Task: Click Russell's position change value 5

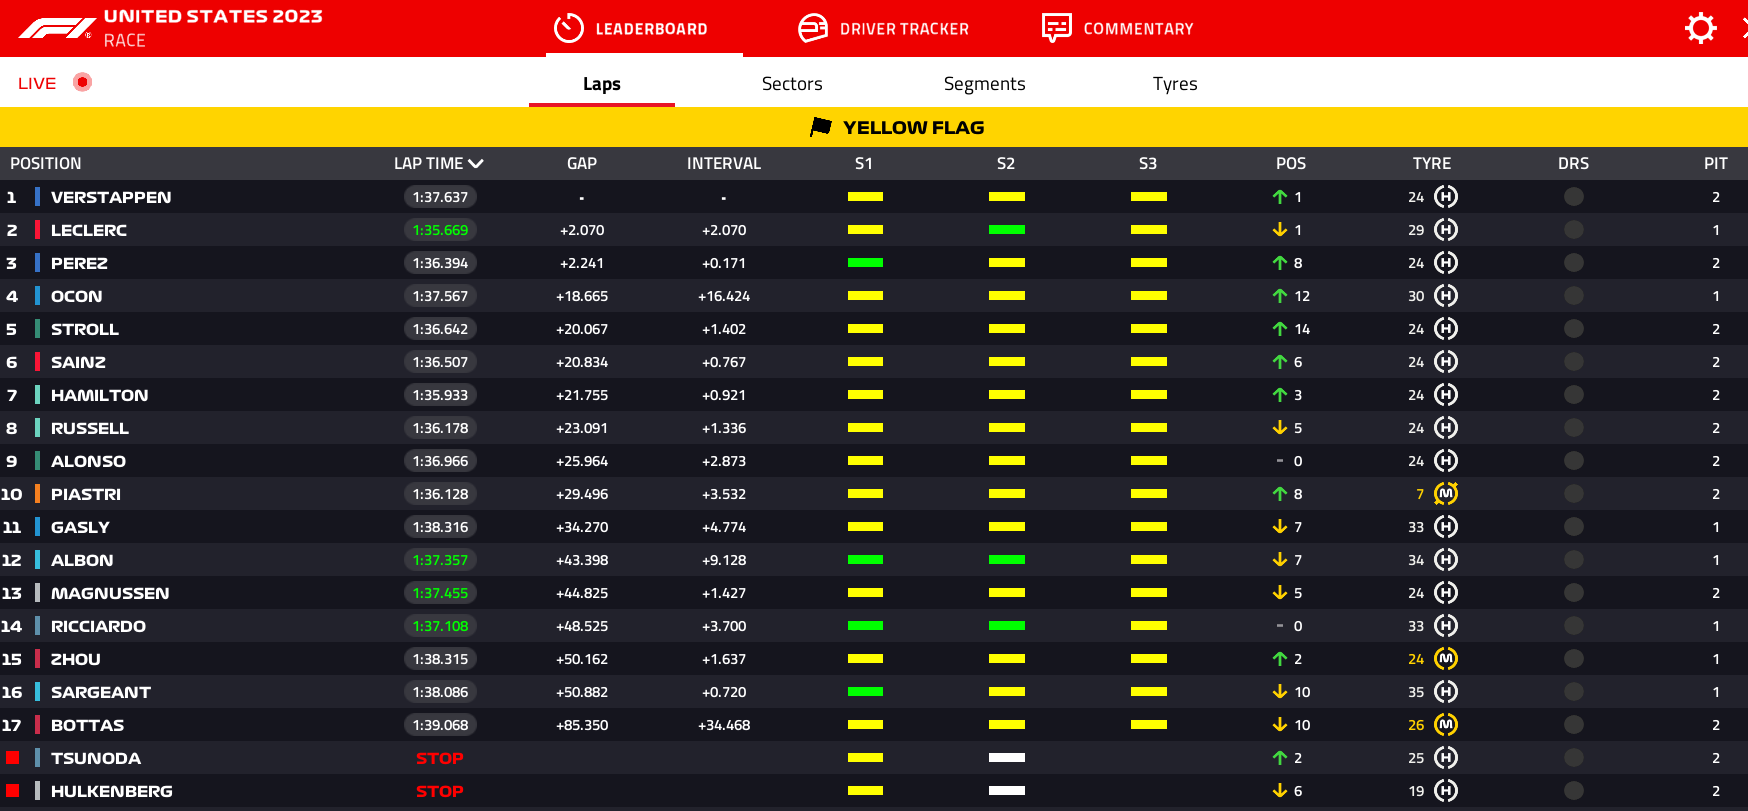Action: pyautogui.click(x=1298, y=428)
